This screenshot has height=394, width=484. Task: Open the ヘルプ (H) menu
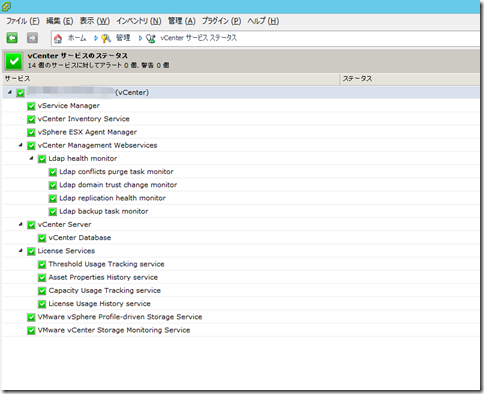pos(263,21)
